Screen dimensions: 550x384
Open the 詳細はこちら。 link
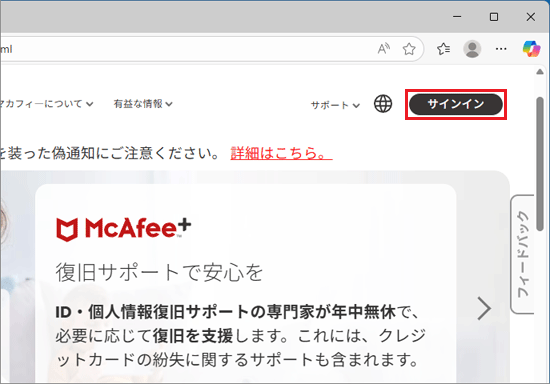click(x=281, y=153)
